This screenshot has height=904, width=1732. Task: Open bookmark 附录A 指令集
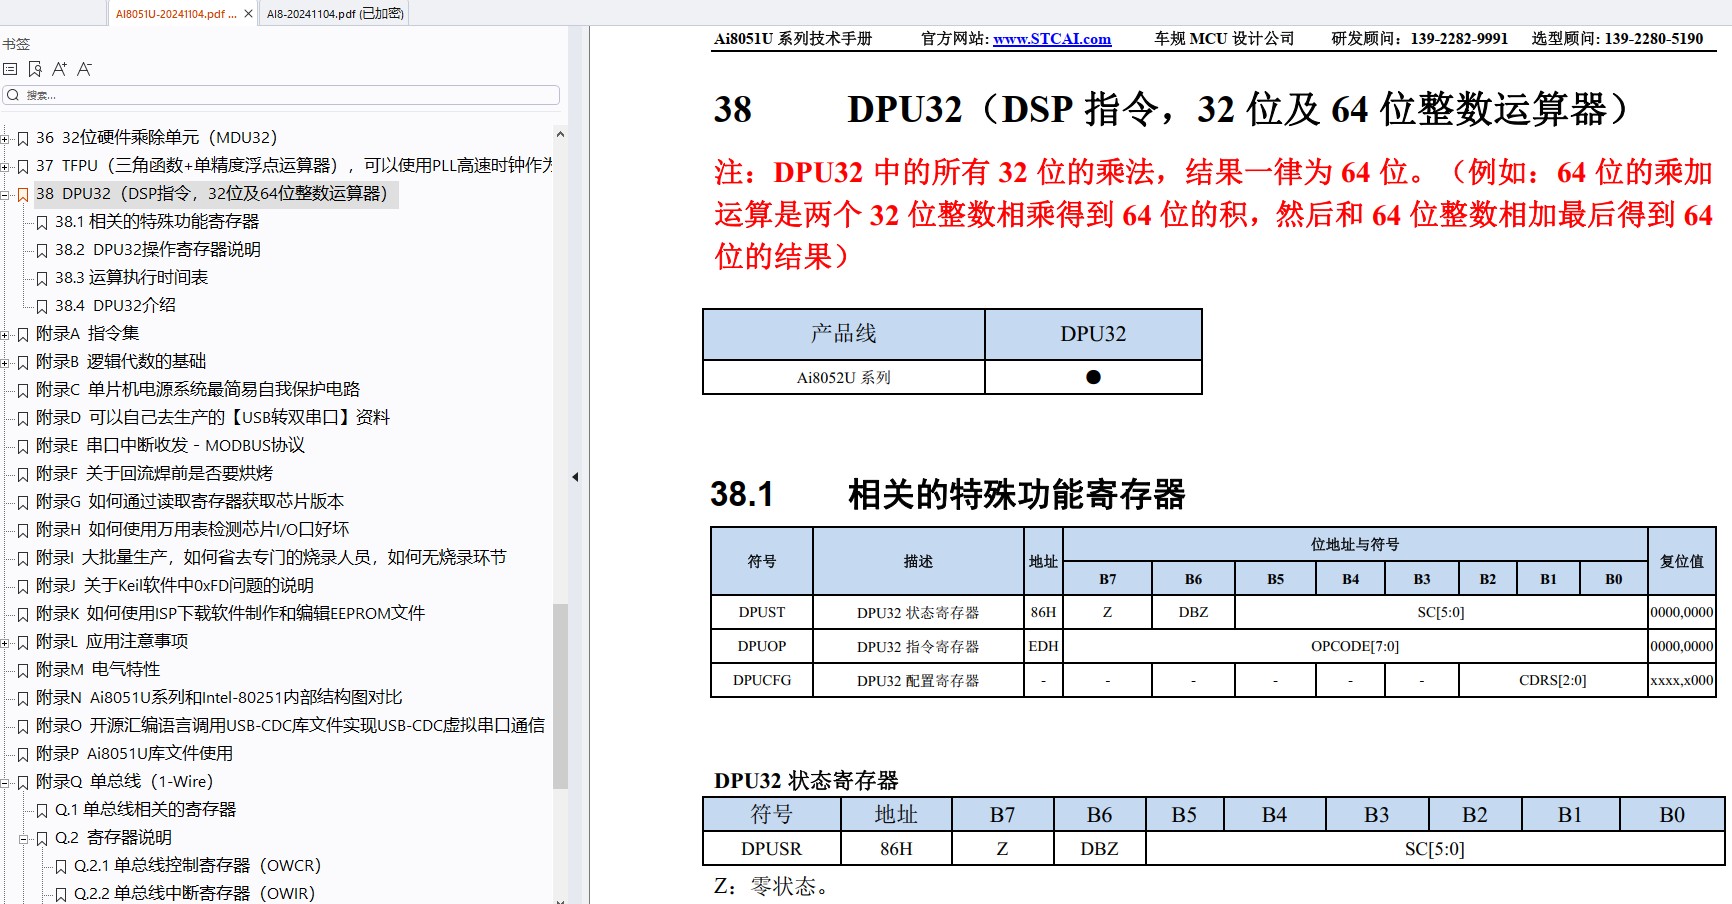point(87,334)
